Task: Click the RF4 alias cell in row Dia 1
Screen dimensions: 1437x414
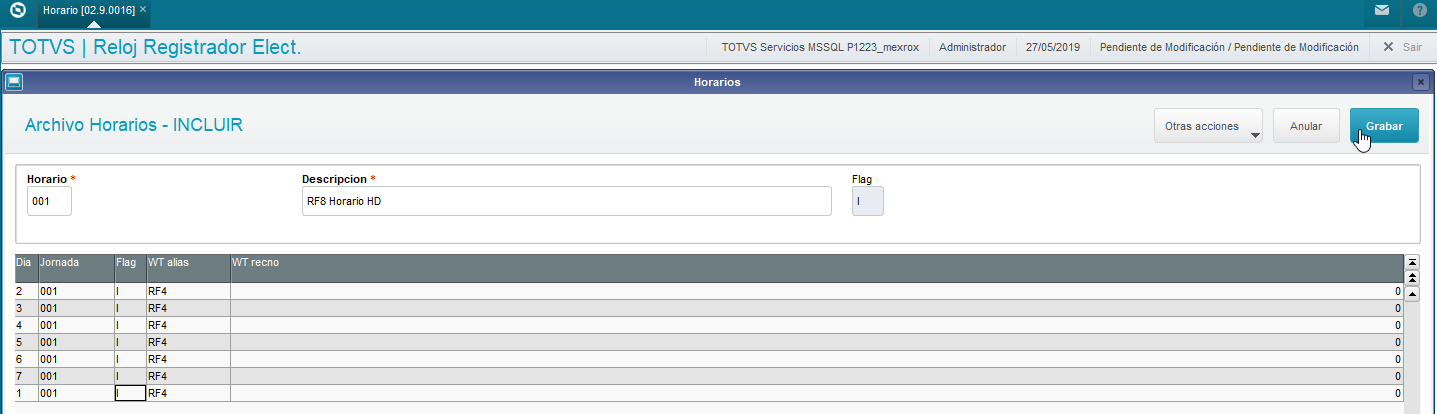Action: pos(189,394)
